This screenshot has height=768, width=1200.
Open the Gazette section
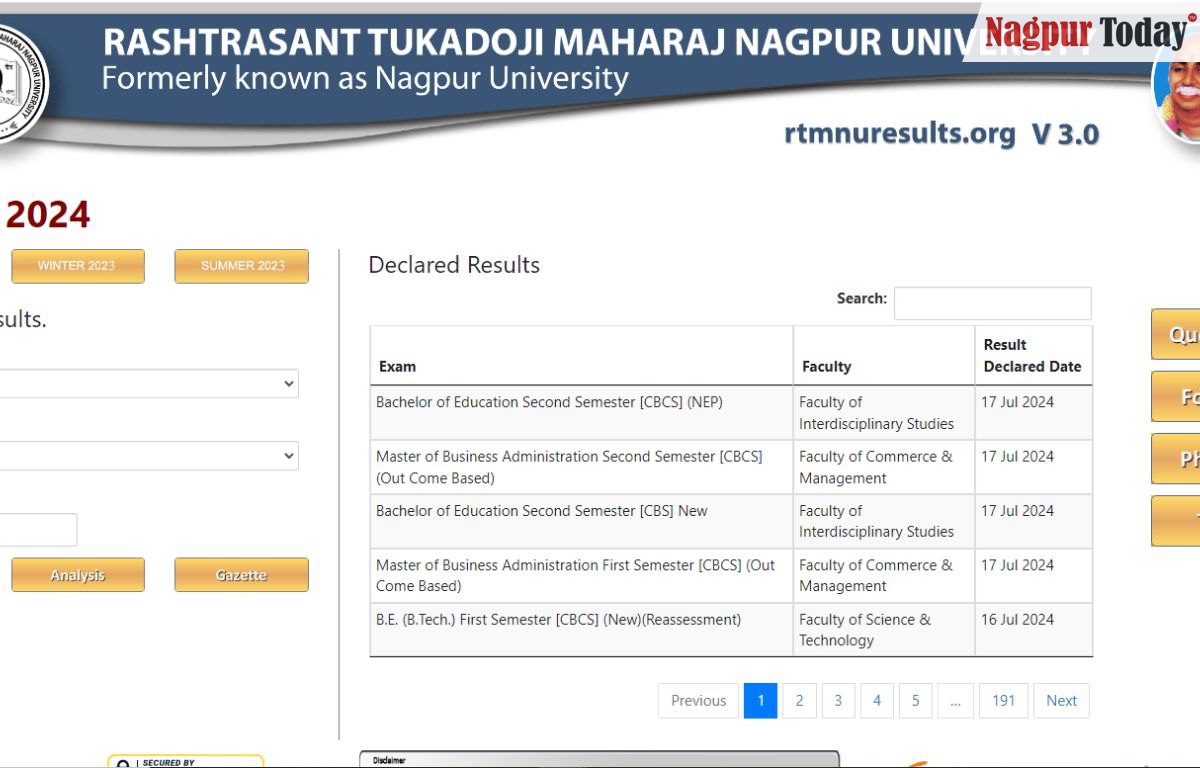[x=241, y=575]
